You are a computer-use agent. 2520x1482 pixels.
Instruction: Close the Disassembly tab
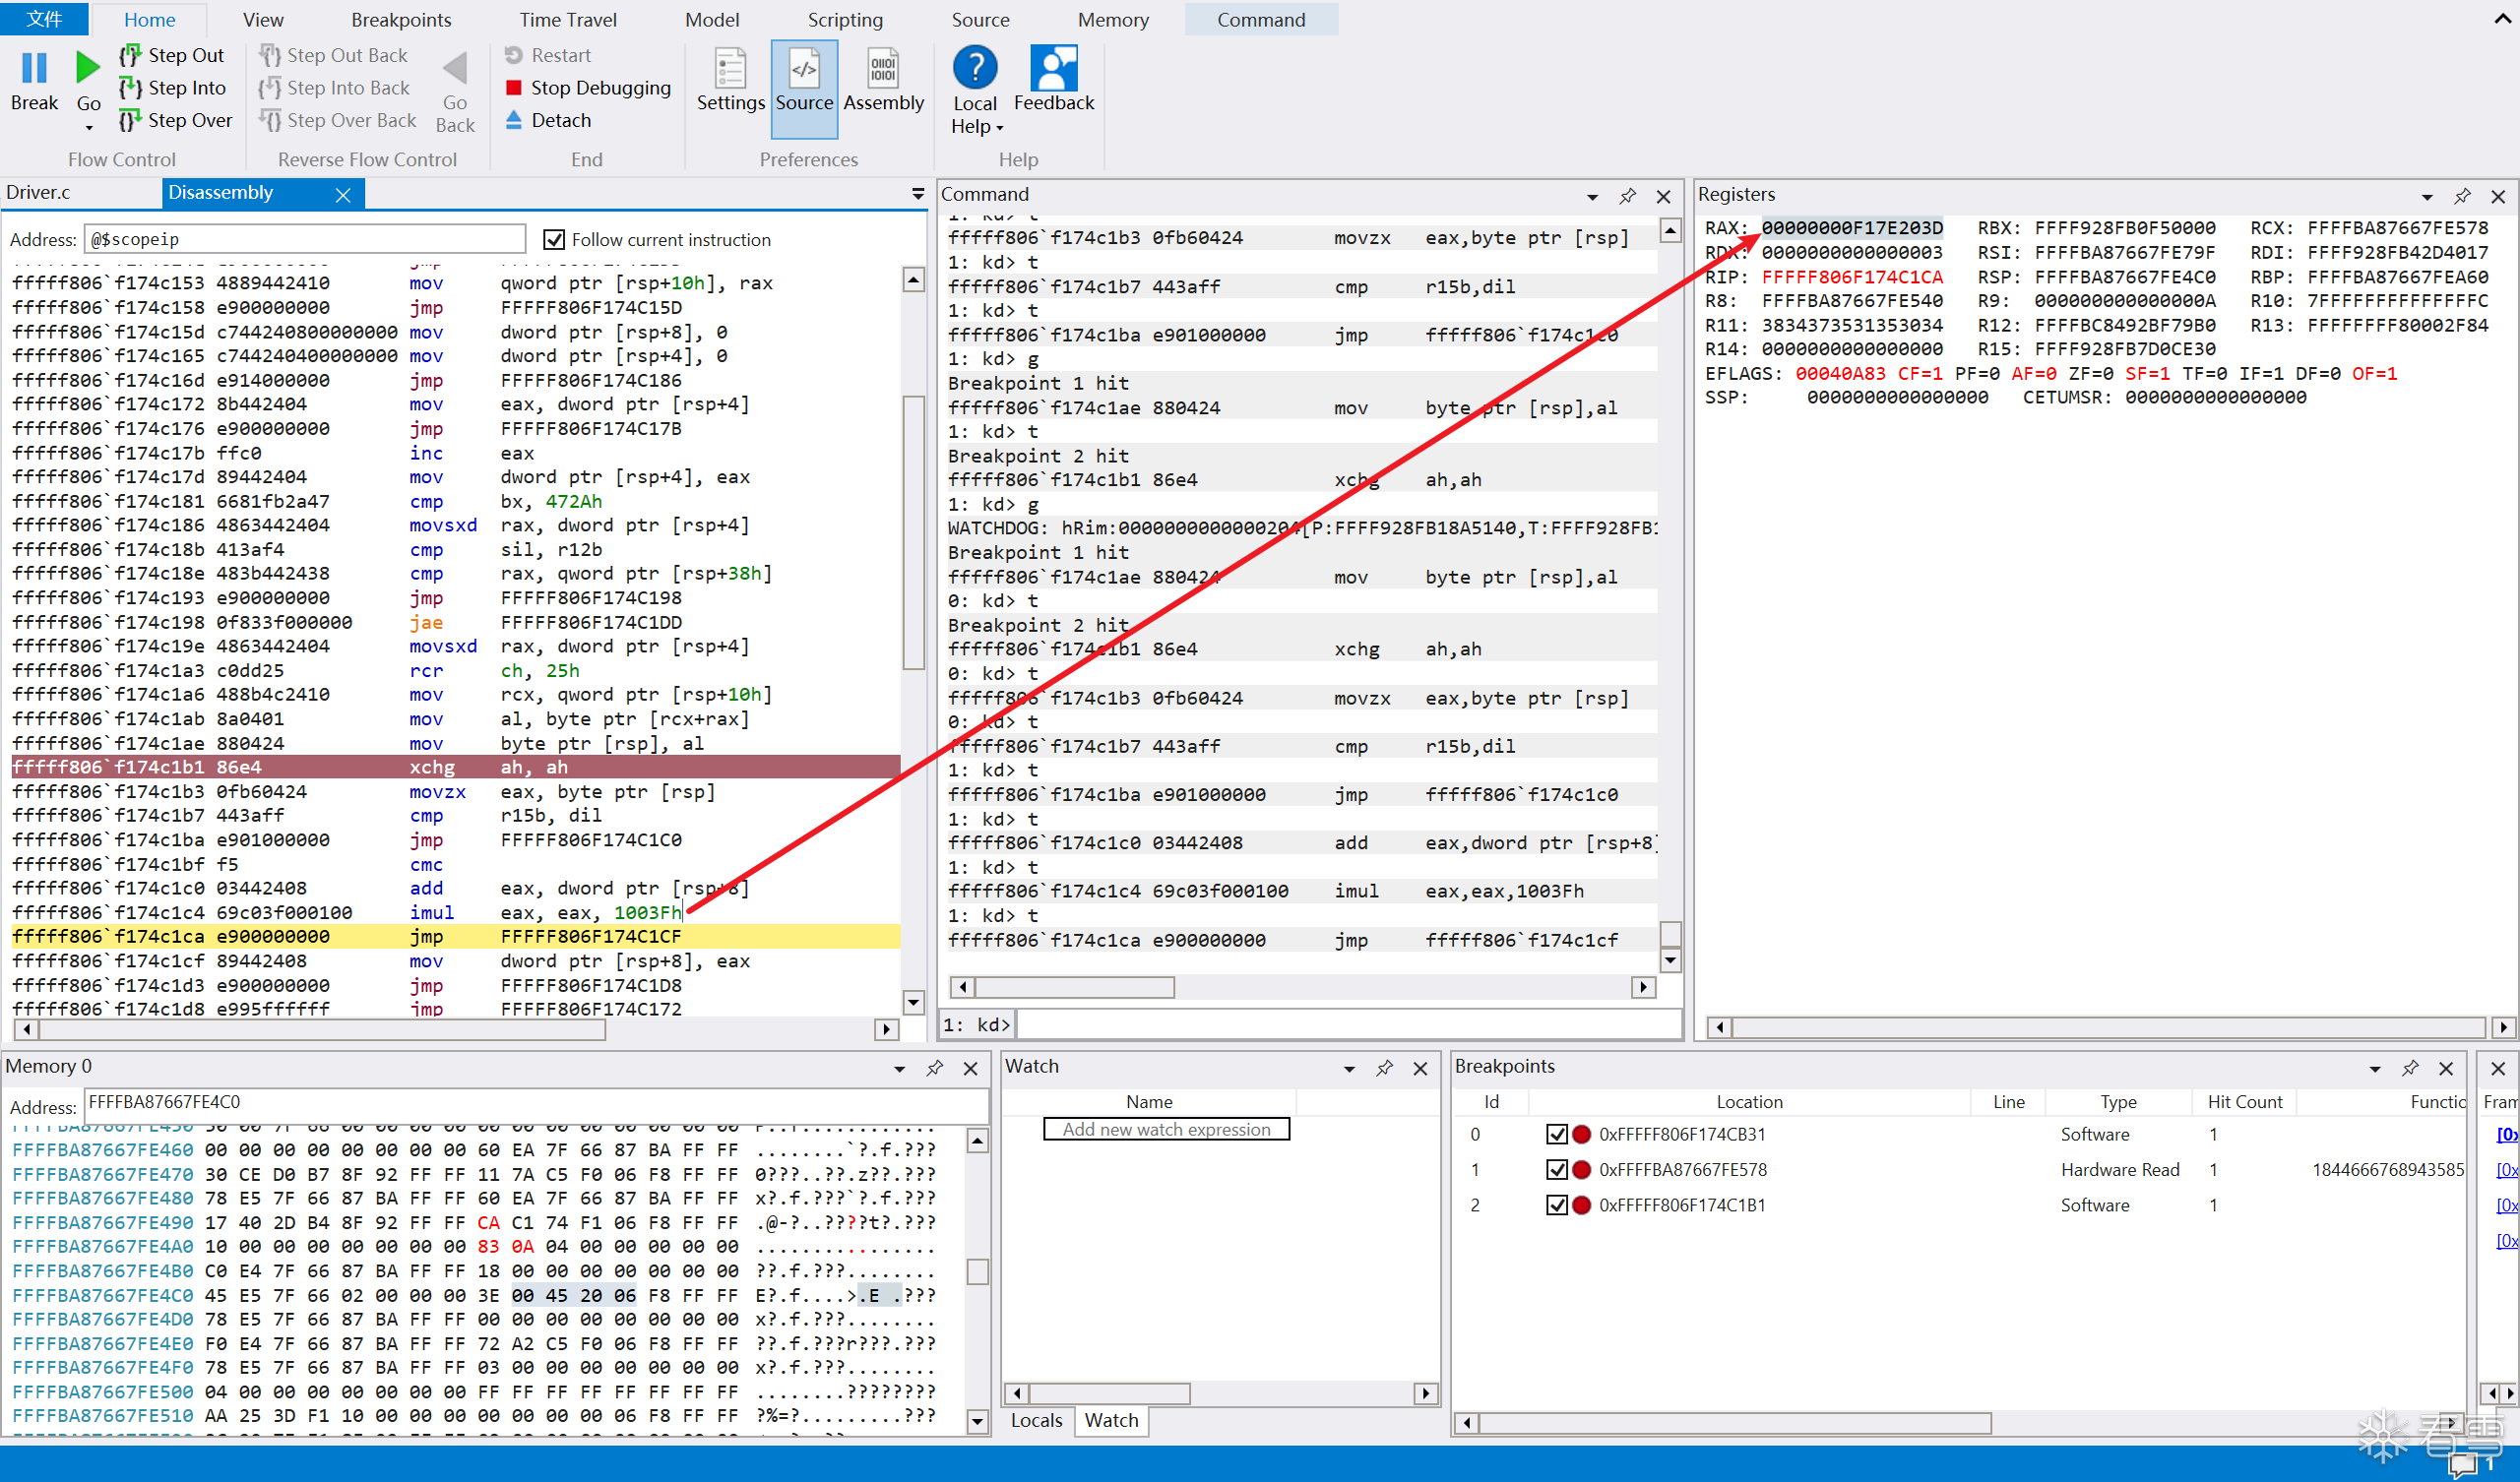[343, 194]
